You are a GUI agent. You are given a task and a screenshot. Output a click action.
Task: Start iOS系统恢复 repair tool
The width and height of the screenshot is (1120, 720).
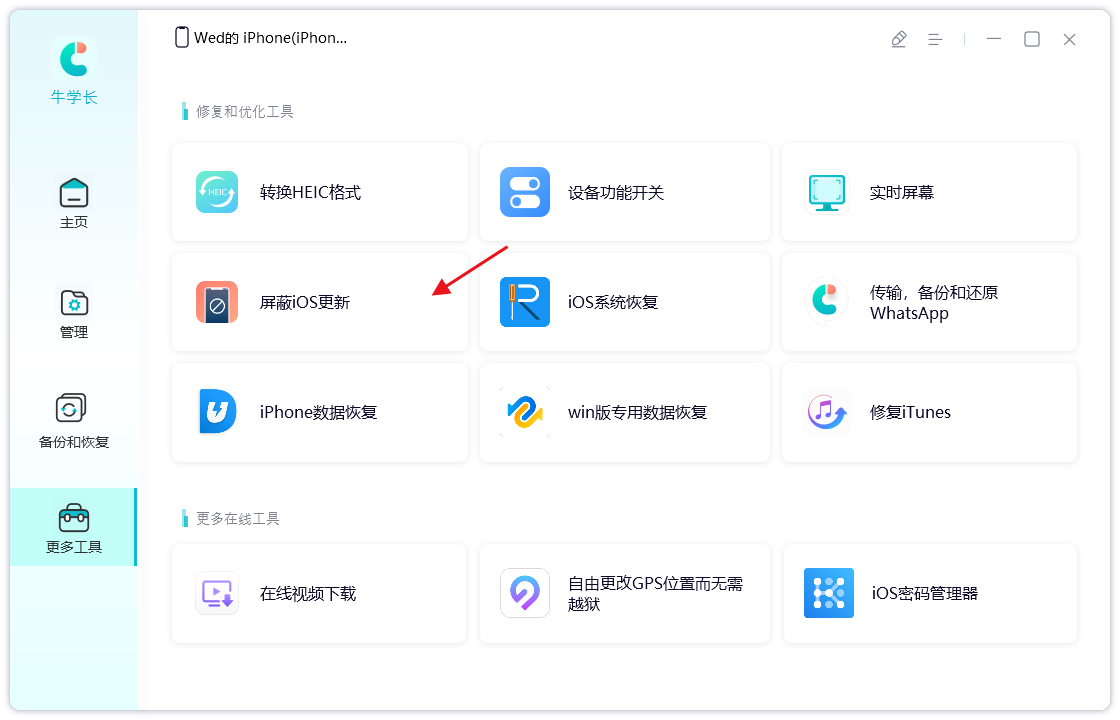click(625, 302)
